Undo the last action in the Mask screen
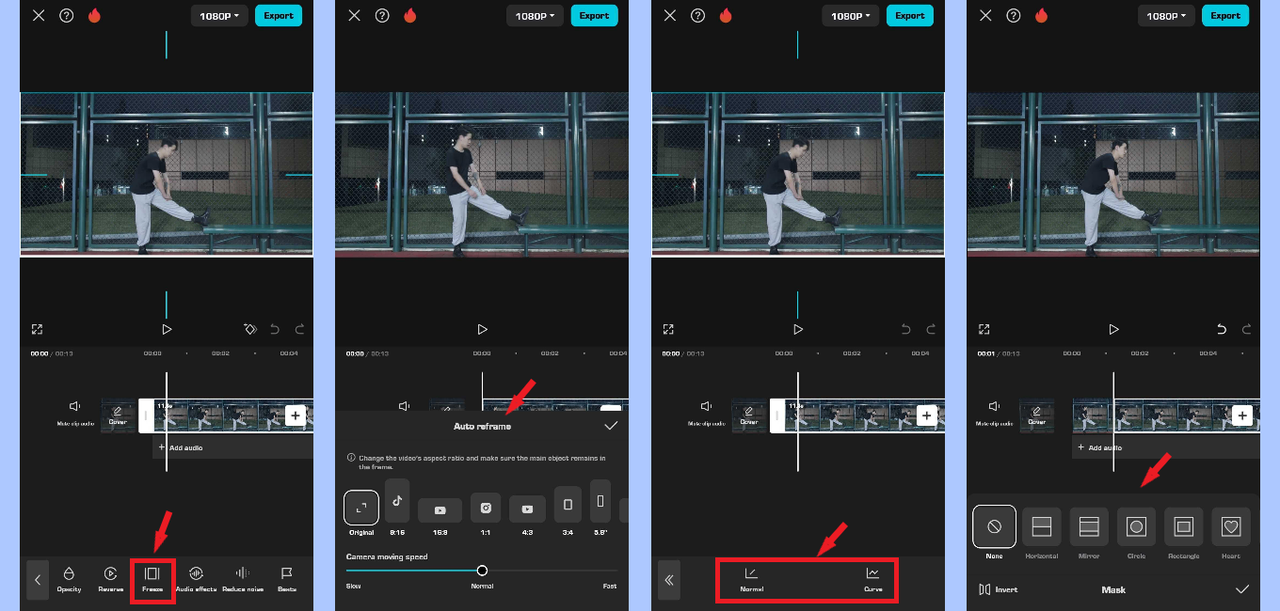The image size is (1280, 611). (1221, 329)
